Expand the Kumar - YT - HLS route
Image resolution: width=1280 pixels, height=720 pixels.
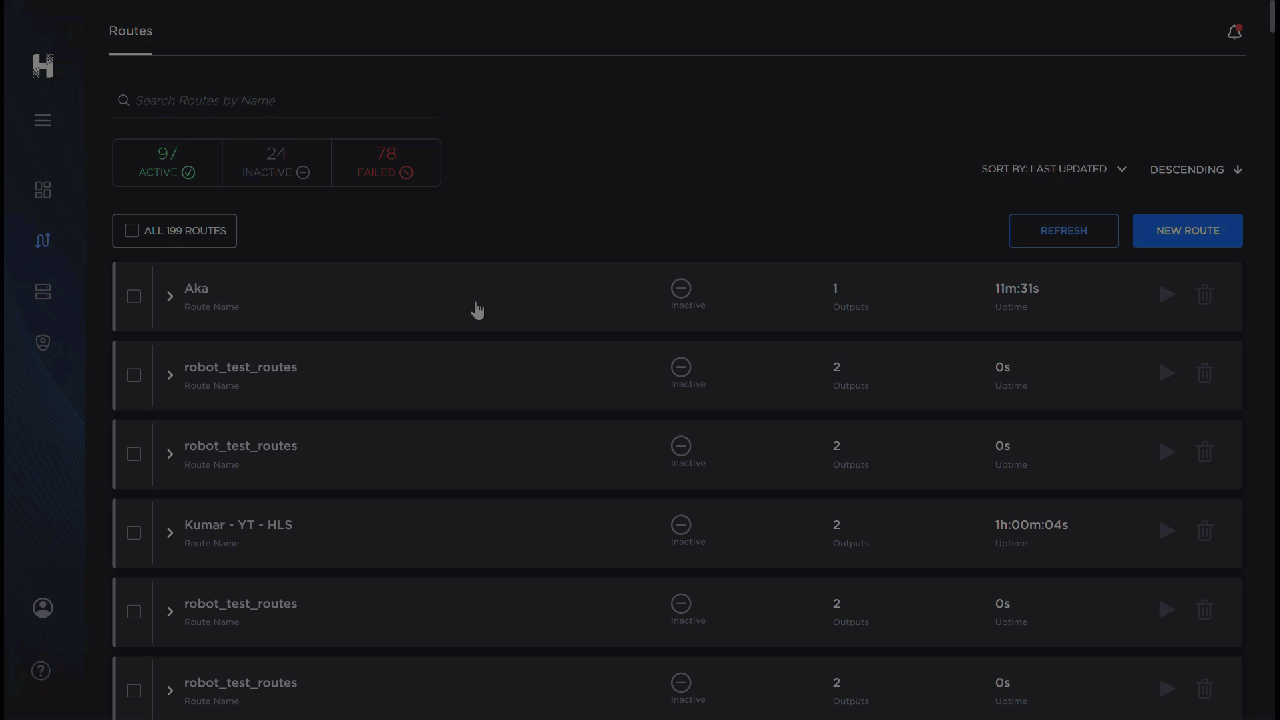(170, 533)
